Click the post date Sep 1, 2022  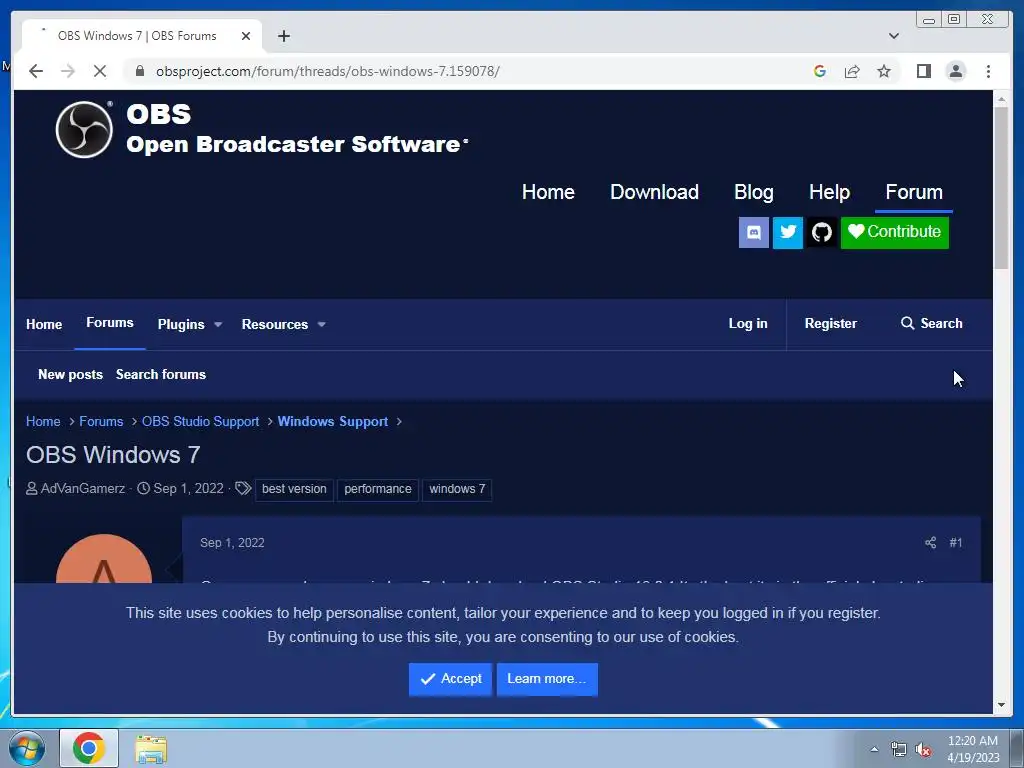232,543
